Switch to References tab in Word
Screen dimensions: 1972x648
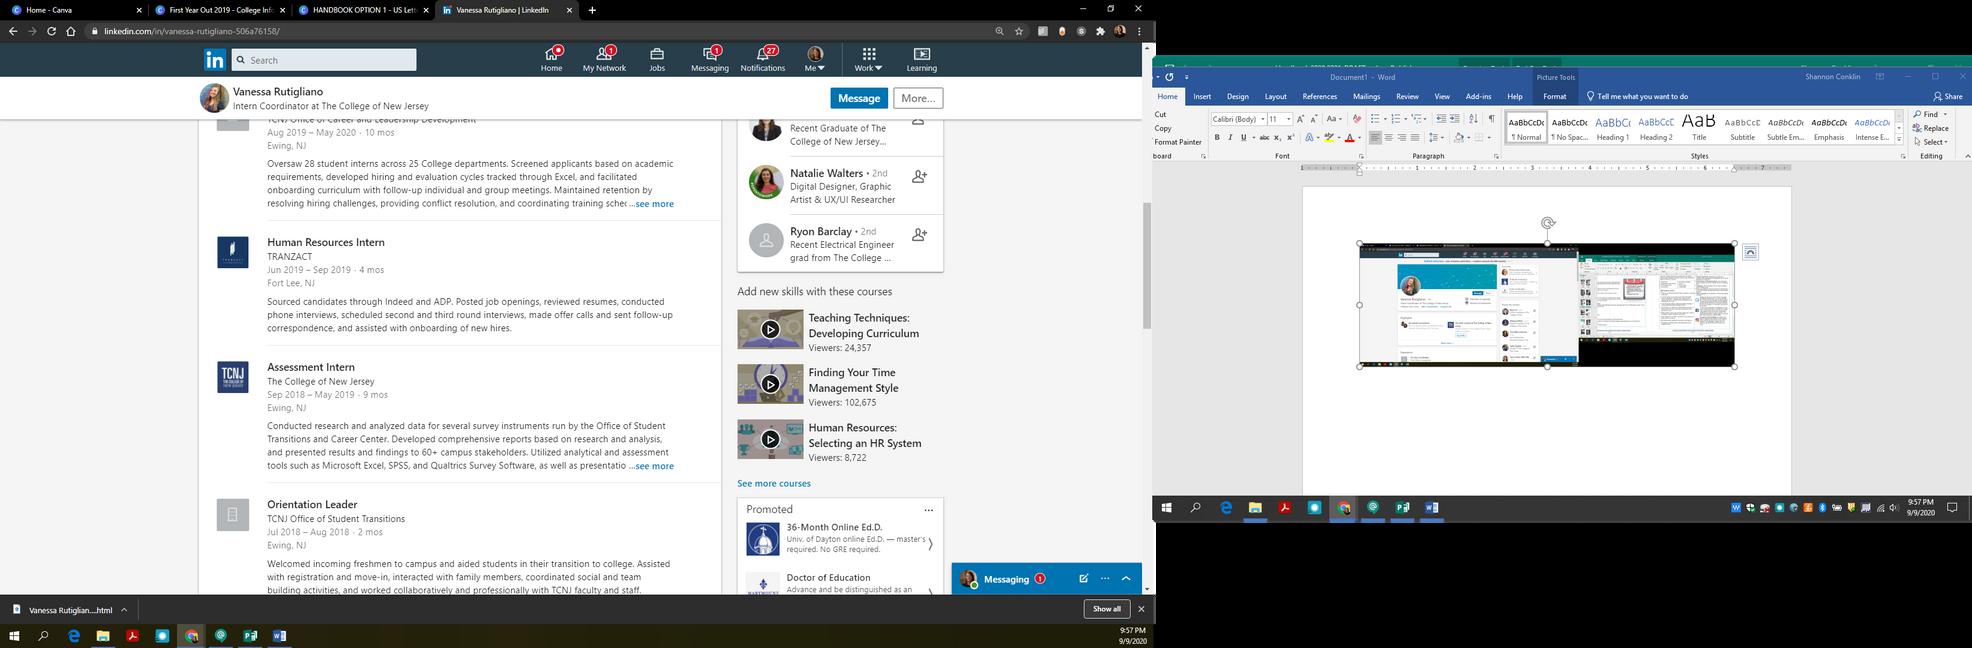click(1320, 96)
